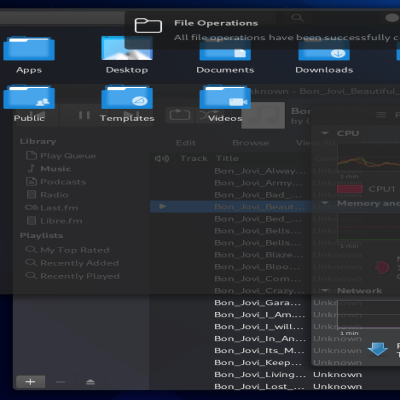This screenshot has width=400, height=400.
Task: Select Radio in Library sidebar
Action: [x=47, y=195]
